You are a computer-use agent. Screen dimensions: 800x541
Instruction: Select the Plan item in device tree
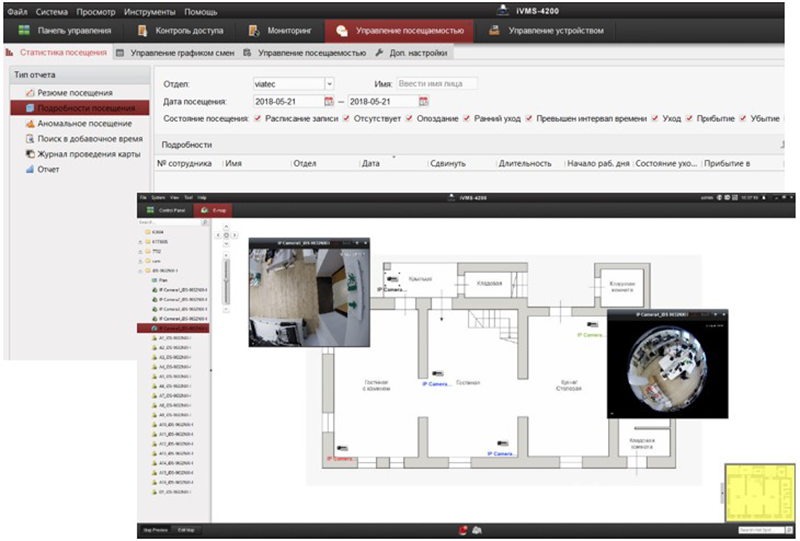159,280
